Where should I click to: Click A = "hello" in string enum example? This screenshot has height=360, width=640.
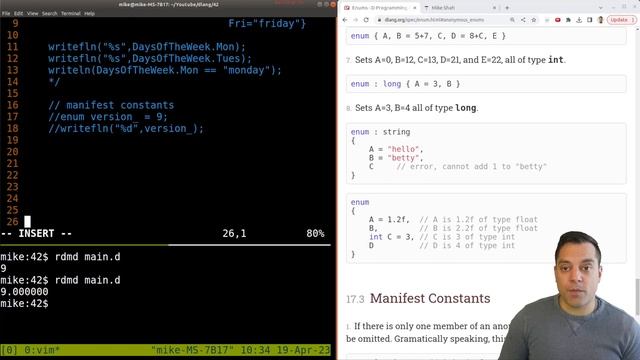click(396, 149)
